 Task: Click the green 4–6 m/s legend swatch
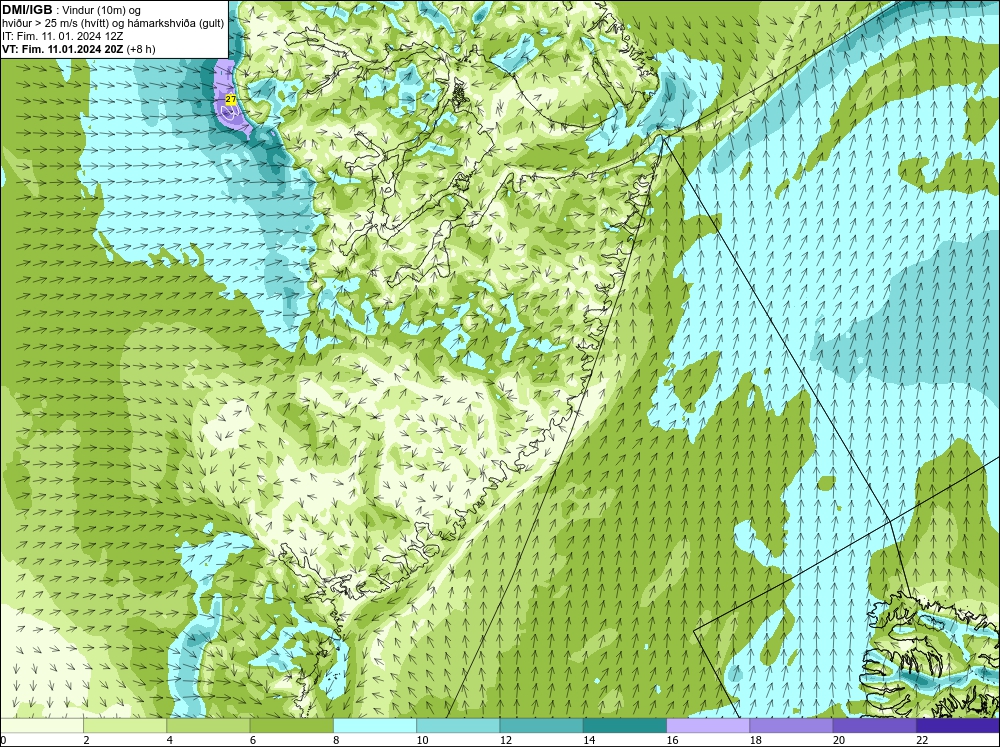pyautogui.click(x=209, y=725)
